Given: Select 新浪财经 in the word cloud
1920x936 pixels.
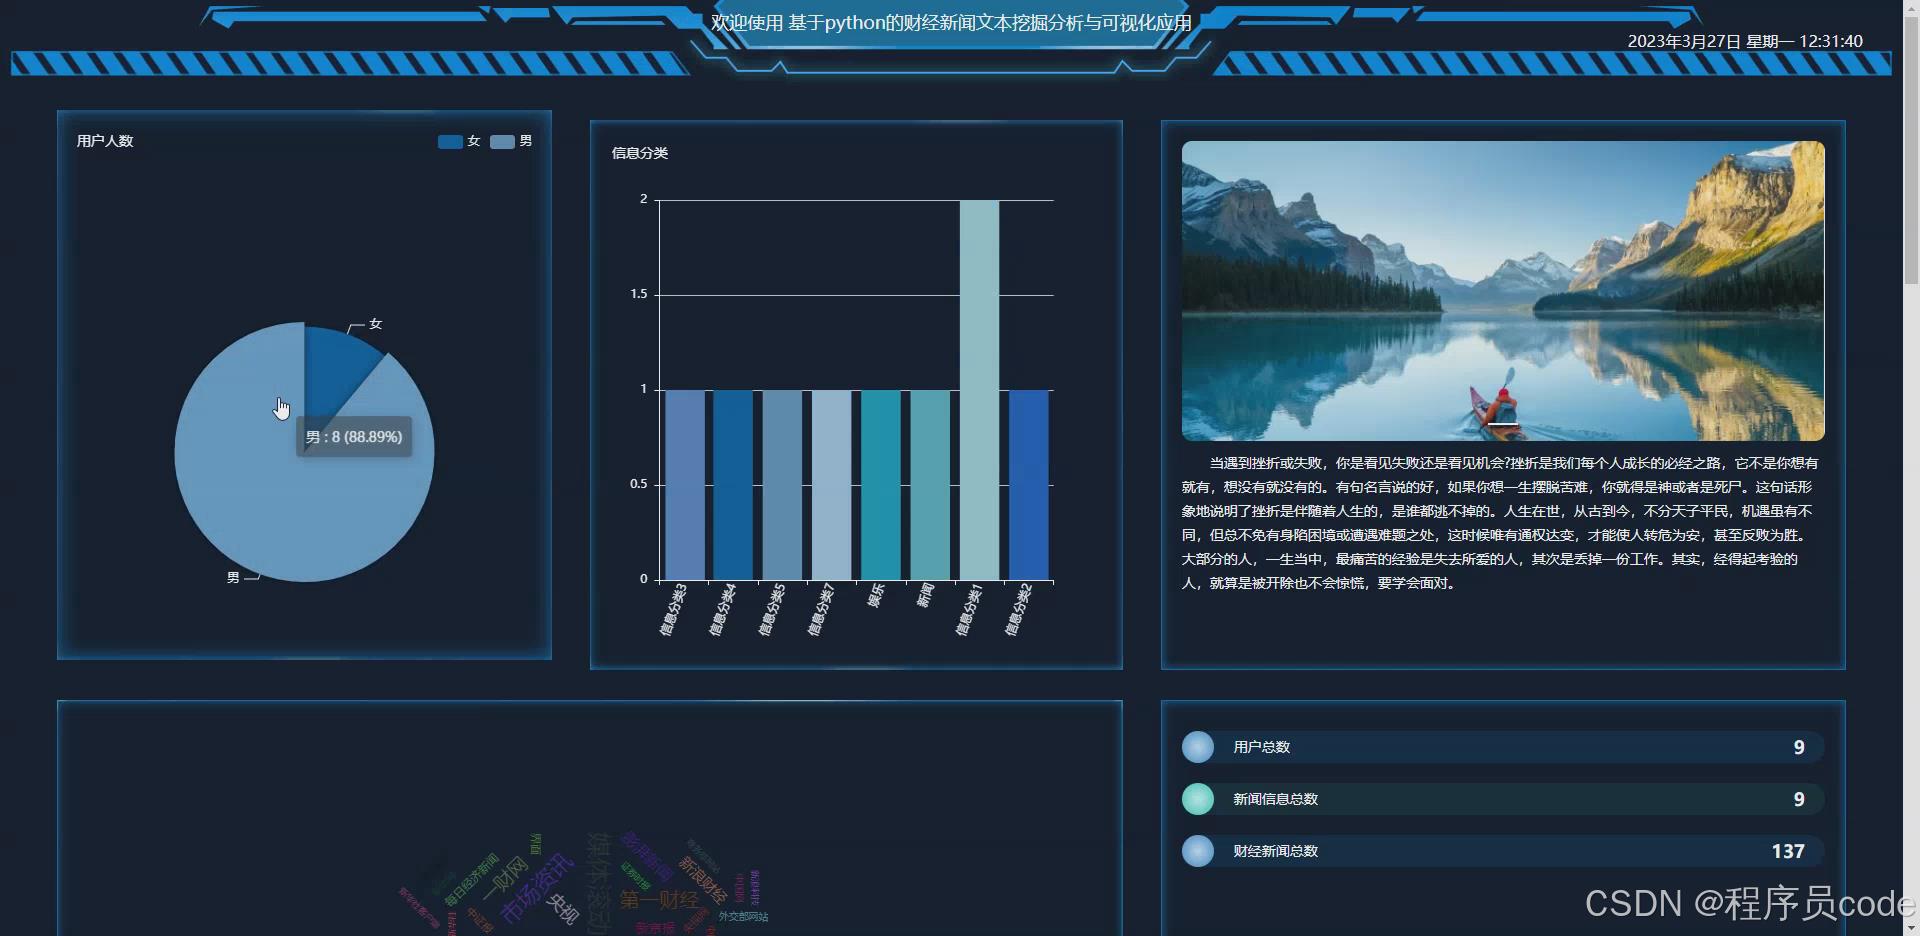Looking at the screenshot, I should 701,879.
